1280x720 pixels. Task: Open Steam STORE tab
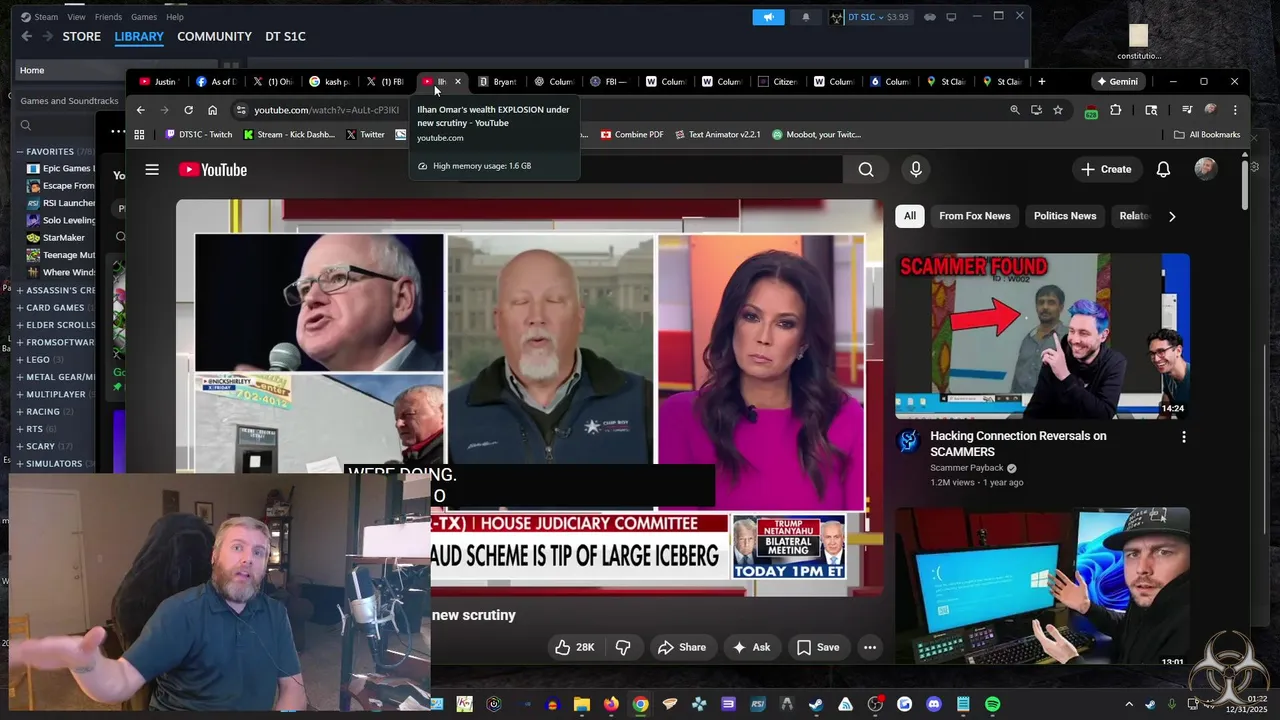(x=81, y=36)
